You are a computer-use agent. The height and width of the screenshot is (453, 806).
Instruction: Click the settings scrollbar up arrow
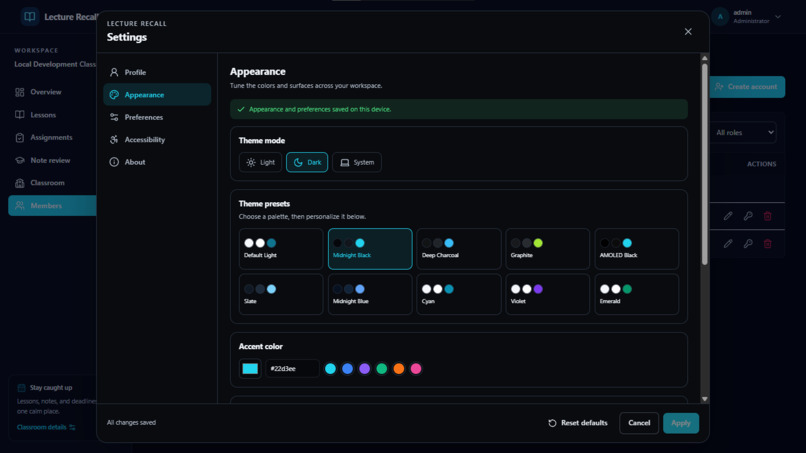(705, 58)
